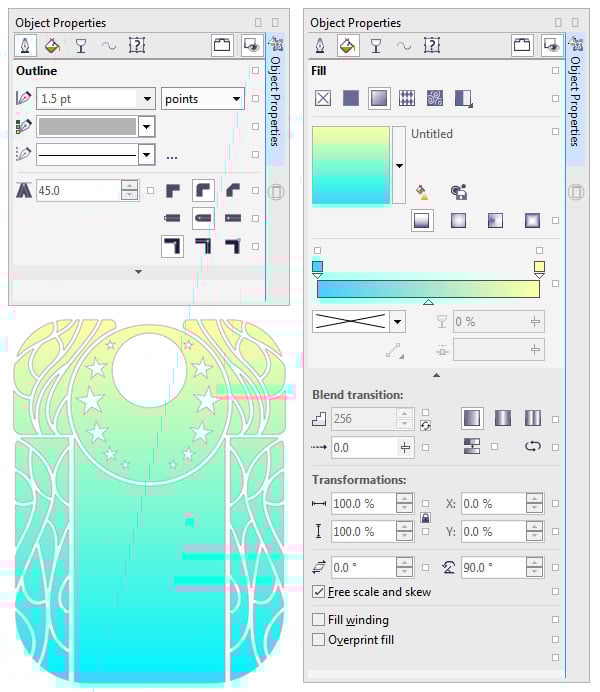
Task: Click the gradient color band
Action: click(428, 289)
